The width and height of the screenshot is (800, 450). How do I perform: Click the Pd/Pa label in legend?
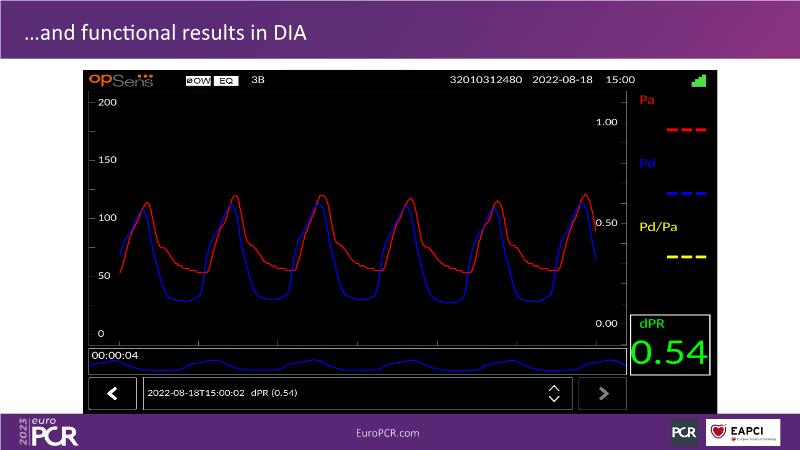coord(657,227)
